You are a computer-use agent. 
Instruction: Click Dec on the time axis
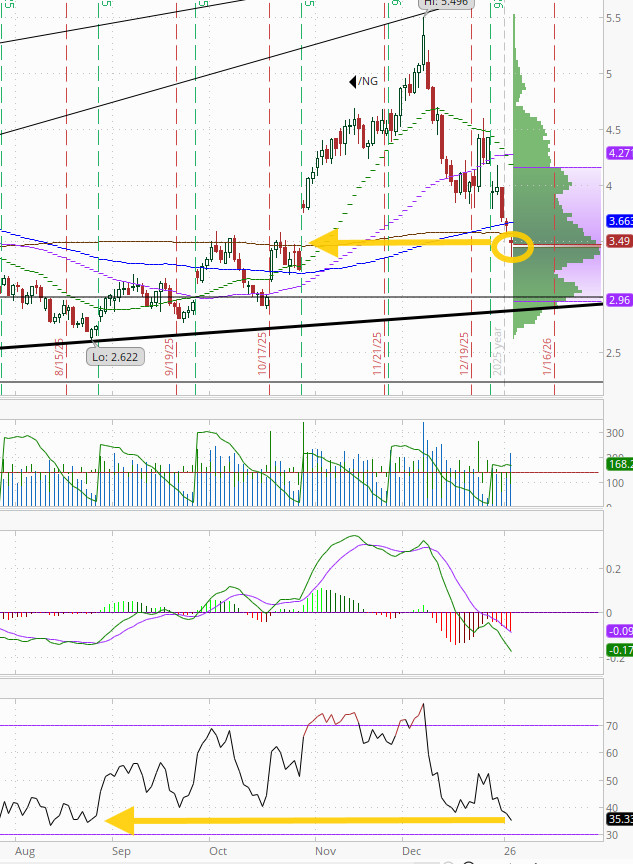pyautogui.click(x=412, y=851)
